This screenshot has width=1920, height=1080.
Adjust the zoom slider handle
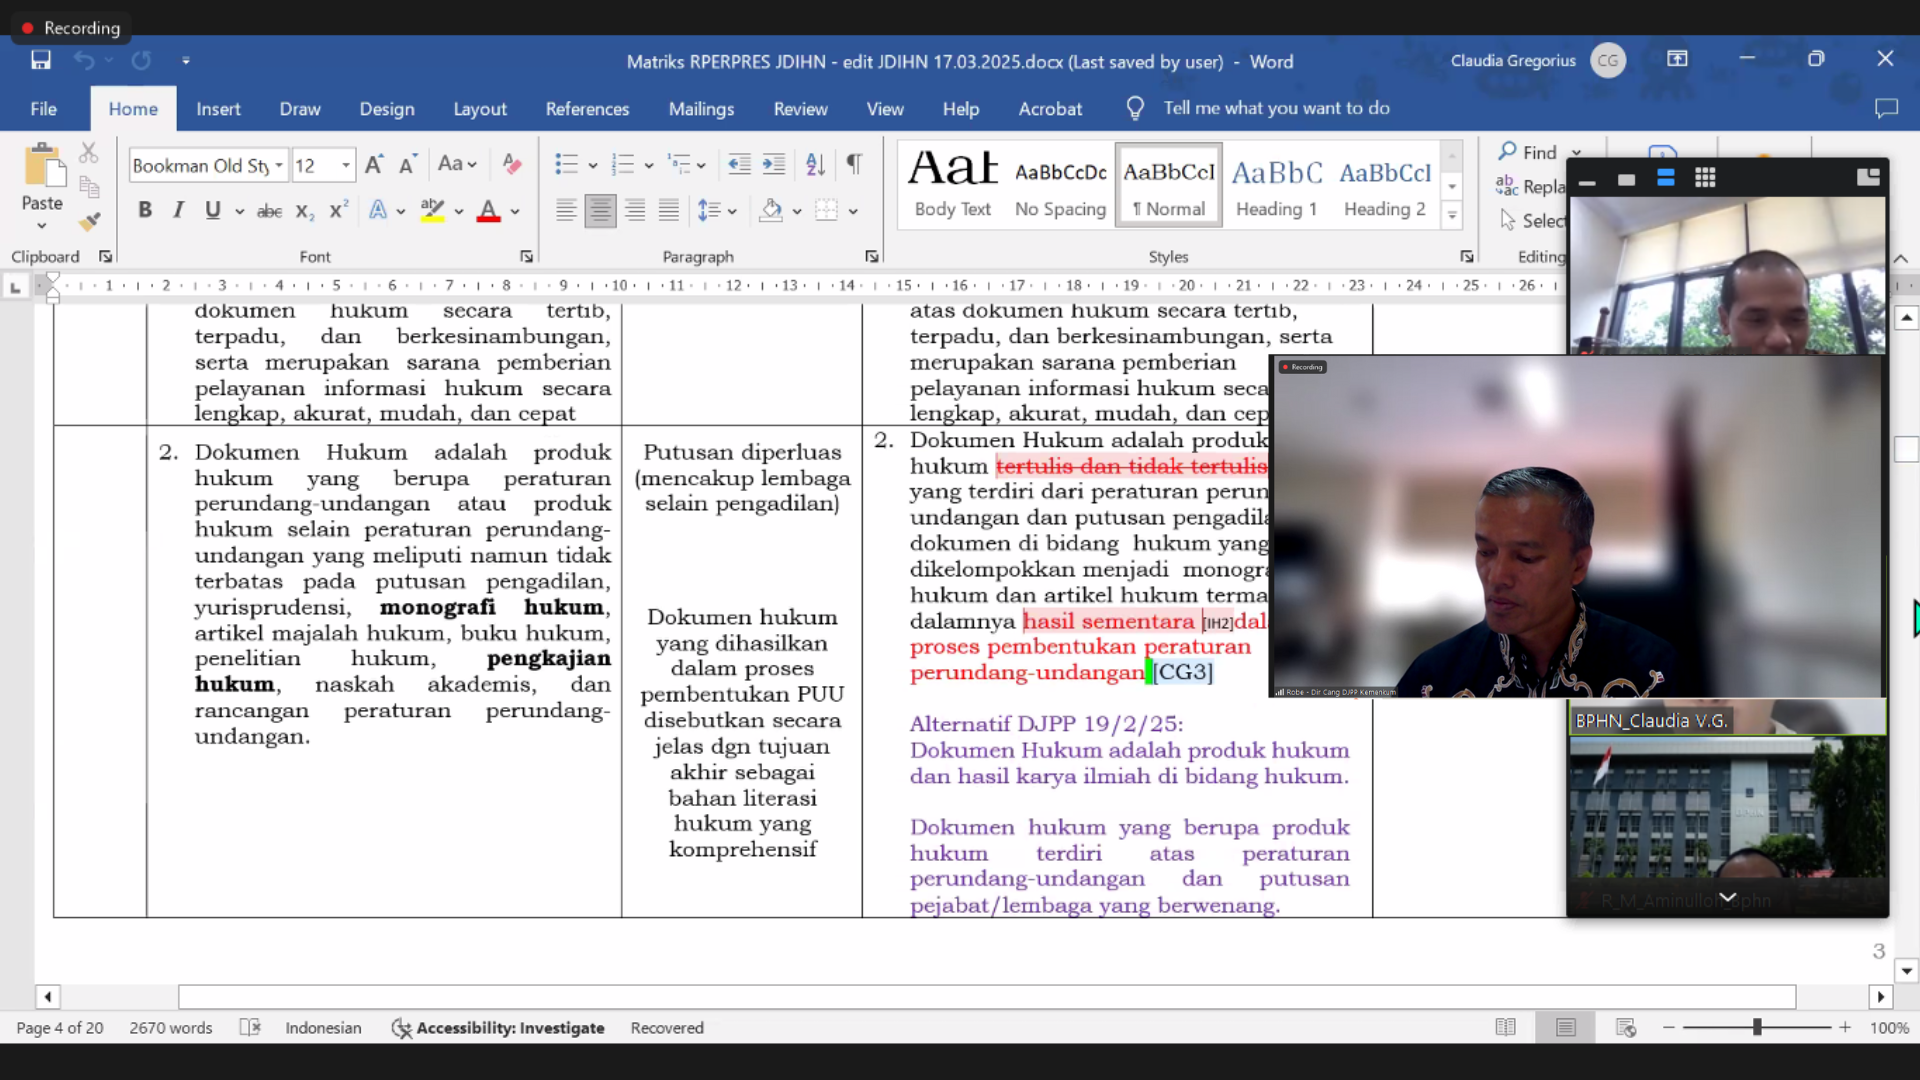point(1757,1027)
